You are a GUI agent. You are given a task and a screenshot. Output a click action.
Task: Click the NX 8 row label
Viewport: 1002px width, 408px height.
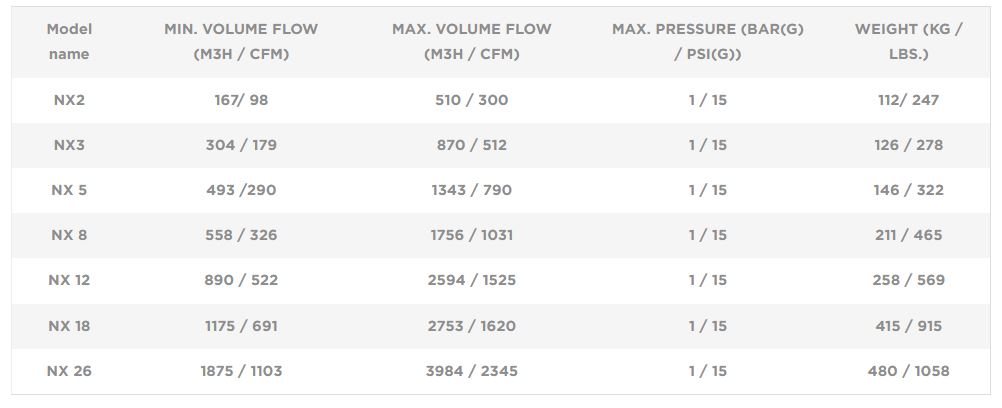click(x=69, y=235)
